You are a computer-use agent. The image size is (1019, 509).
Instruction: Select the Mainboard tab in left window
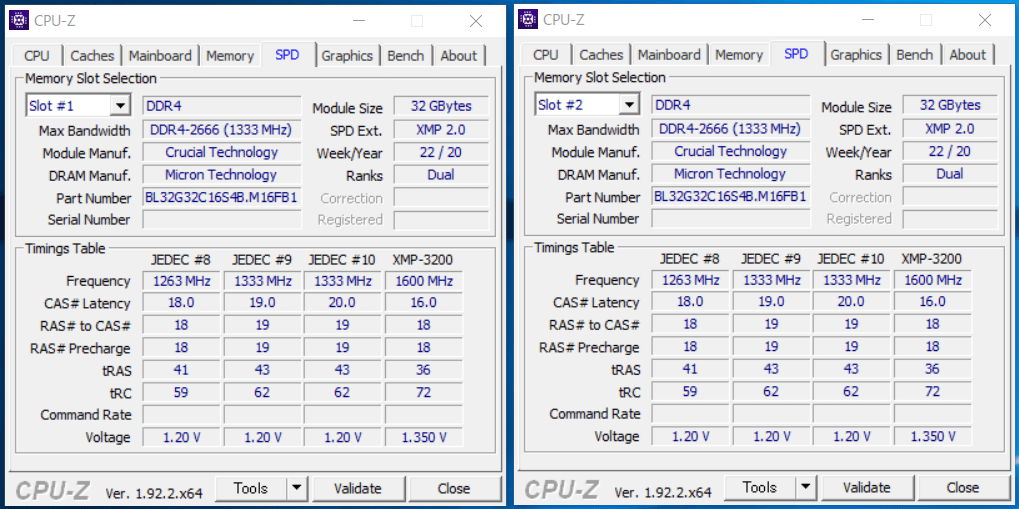tap(160, 56)
